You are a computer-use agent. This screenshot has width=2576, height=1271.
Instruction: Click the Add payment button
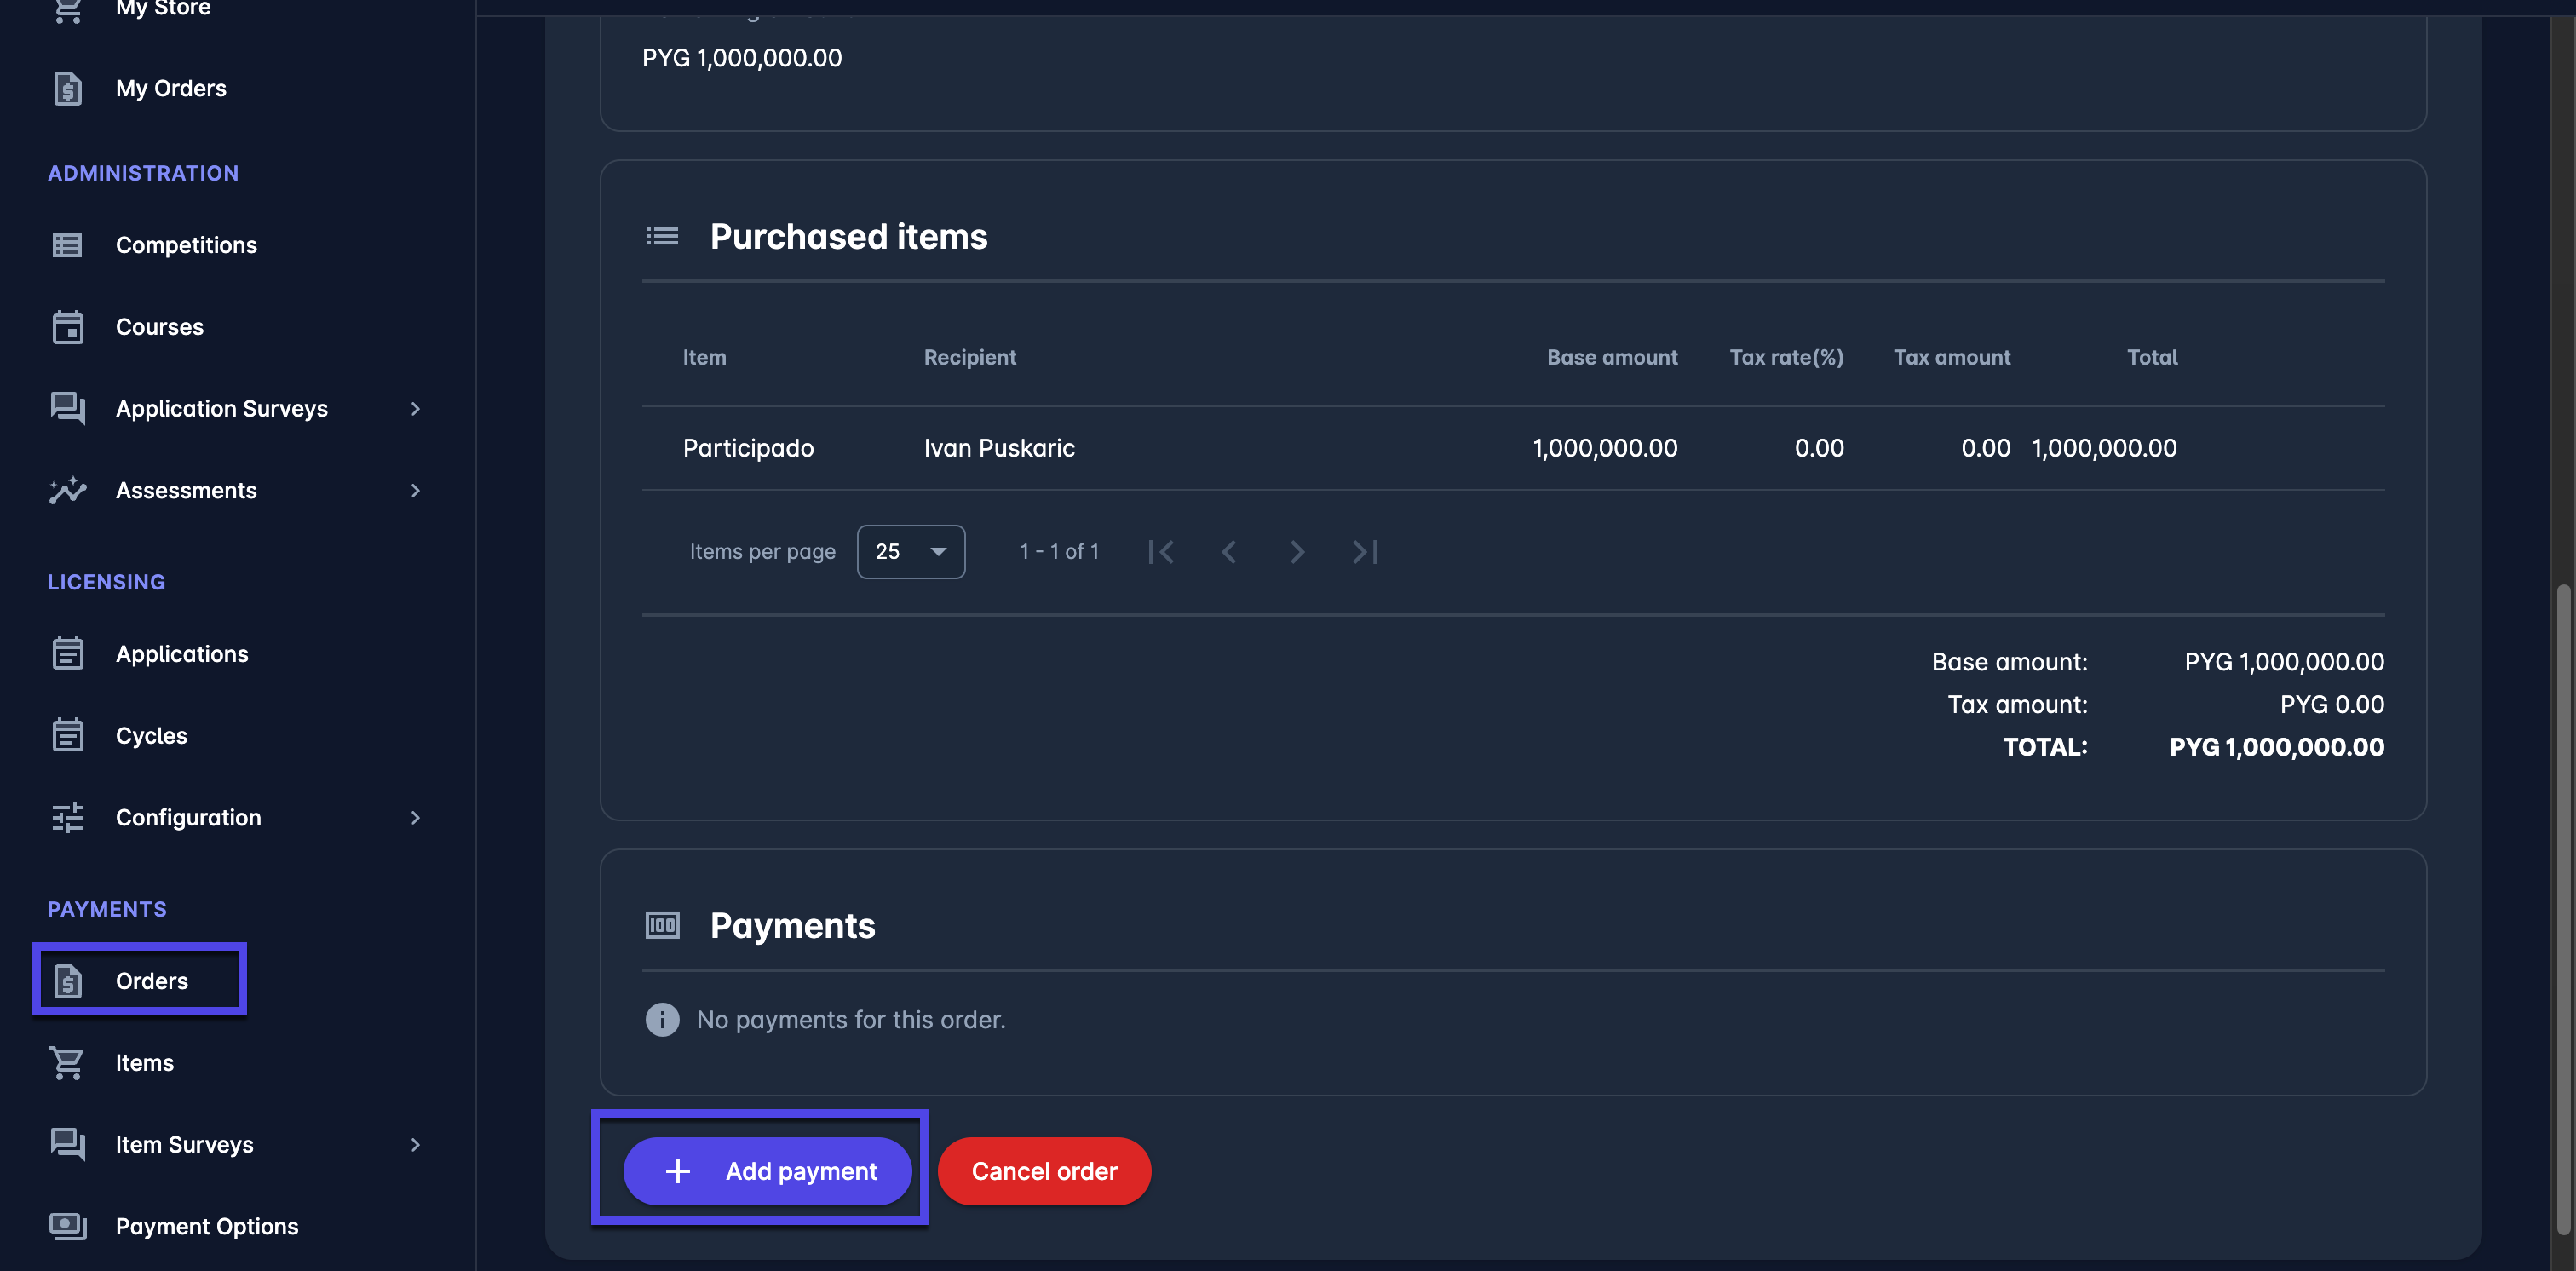(767, 1170)
